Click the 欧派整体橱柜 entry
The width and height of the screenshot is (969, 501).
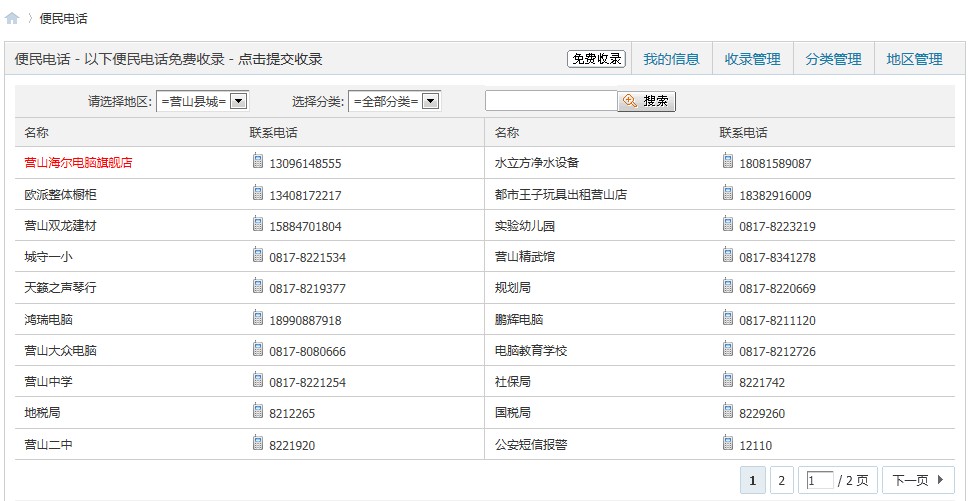click(60, 195)
